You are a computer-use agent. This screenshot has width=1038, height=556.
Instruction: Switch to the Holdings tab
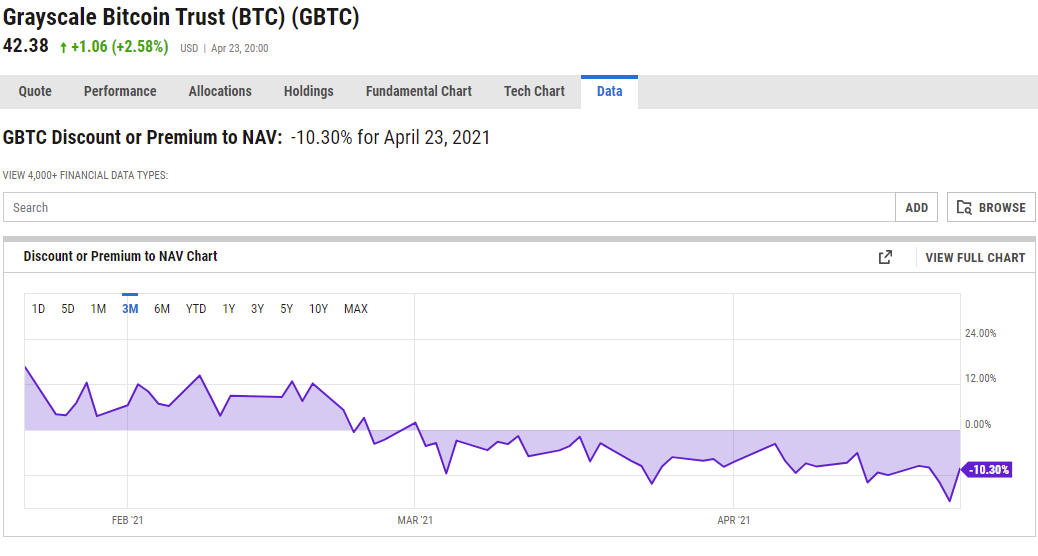click(308, 91)
